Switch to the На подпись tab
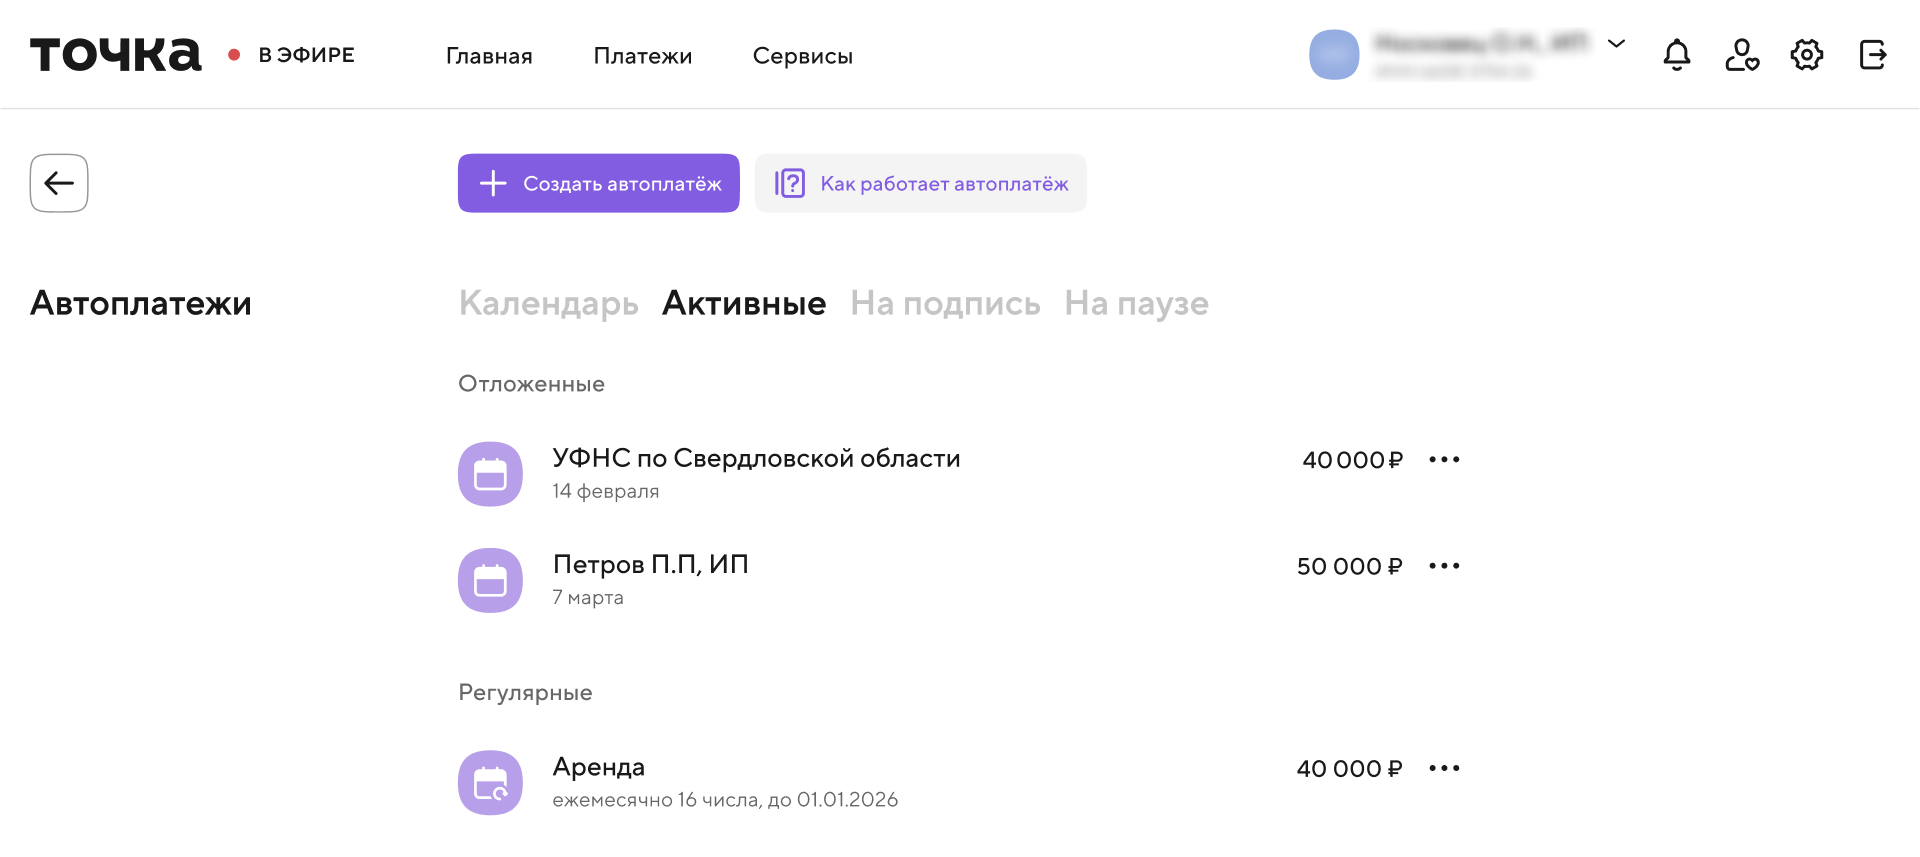1920x857 pixels. [x=945, y=303]
